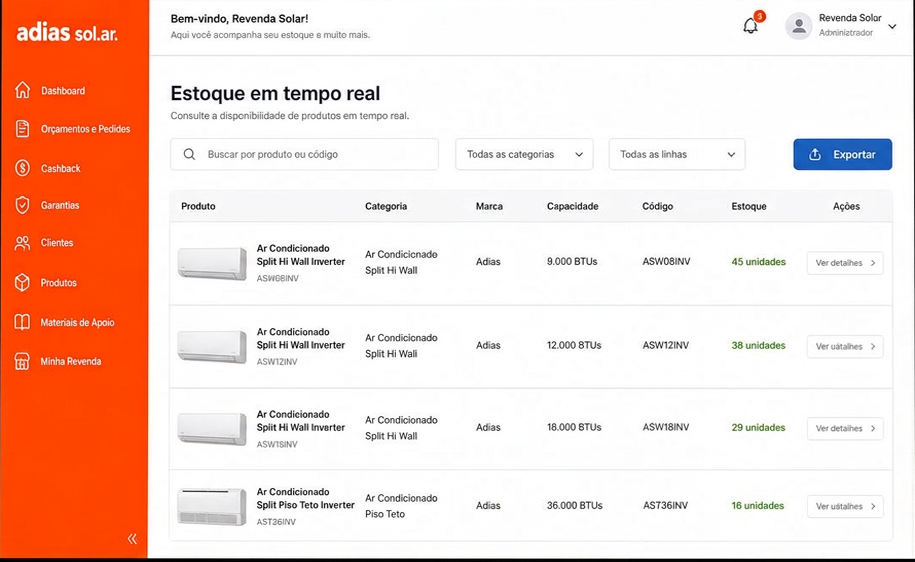Click the user avatar icon
The width and height of the screenshot is (915, 562).
(799, 26)
